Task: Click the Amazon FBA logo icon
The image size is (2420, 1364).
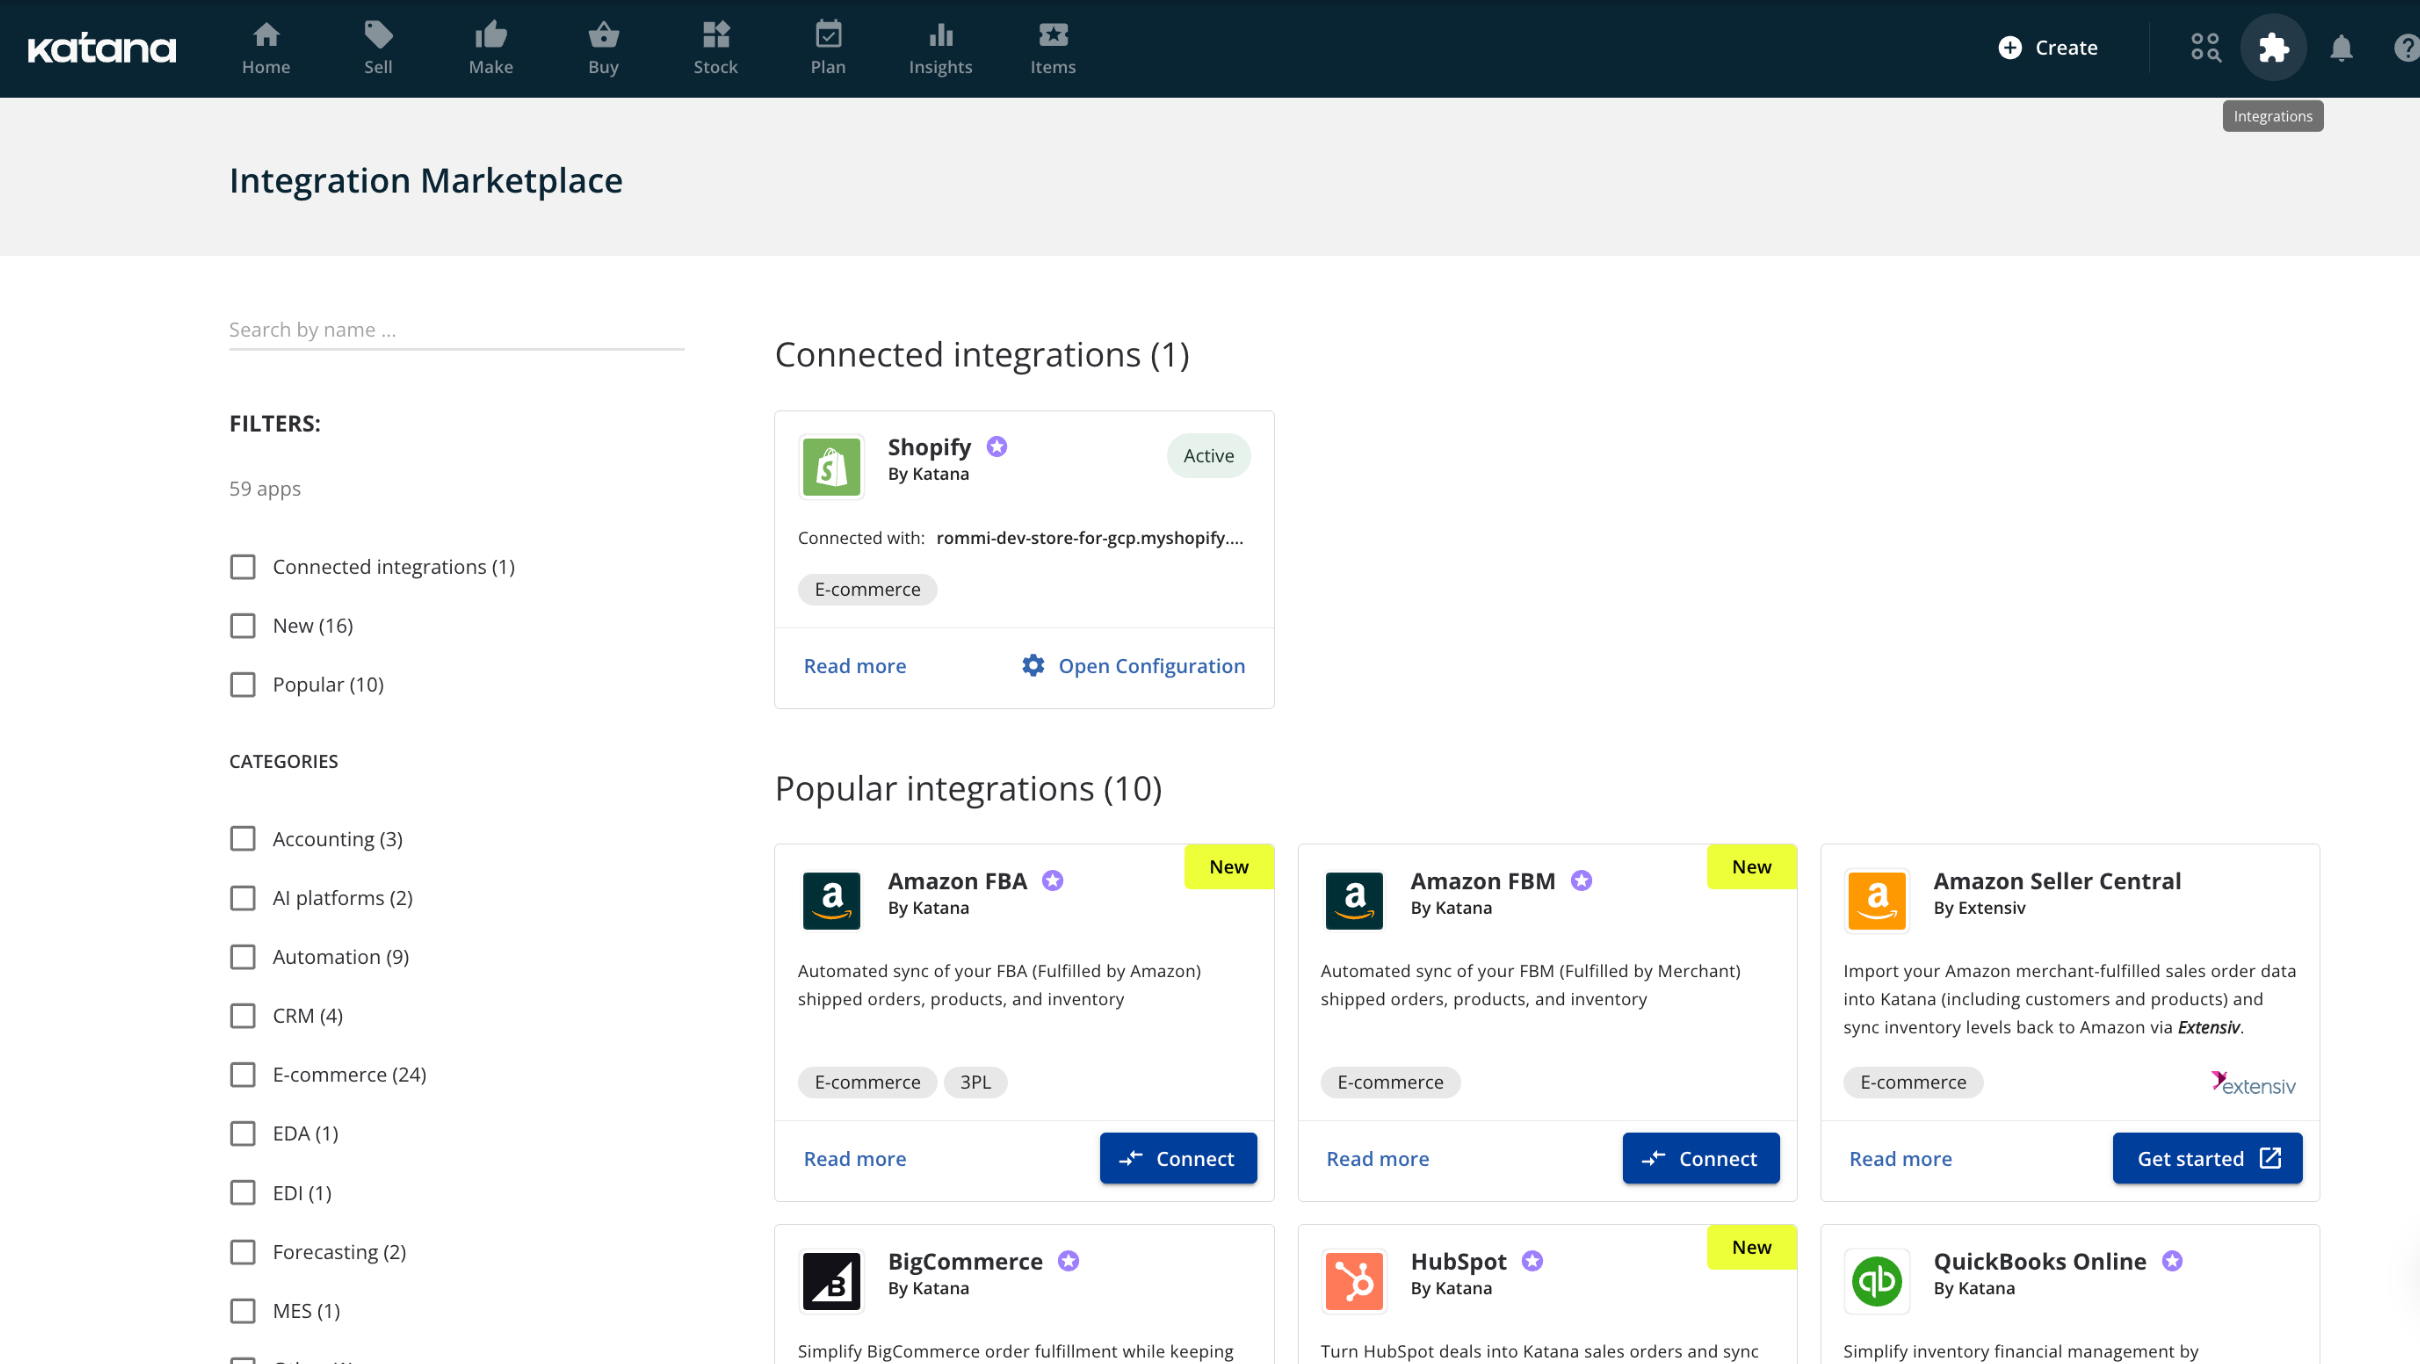Action: point(831,901)
